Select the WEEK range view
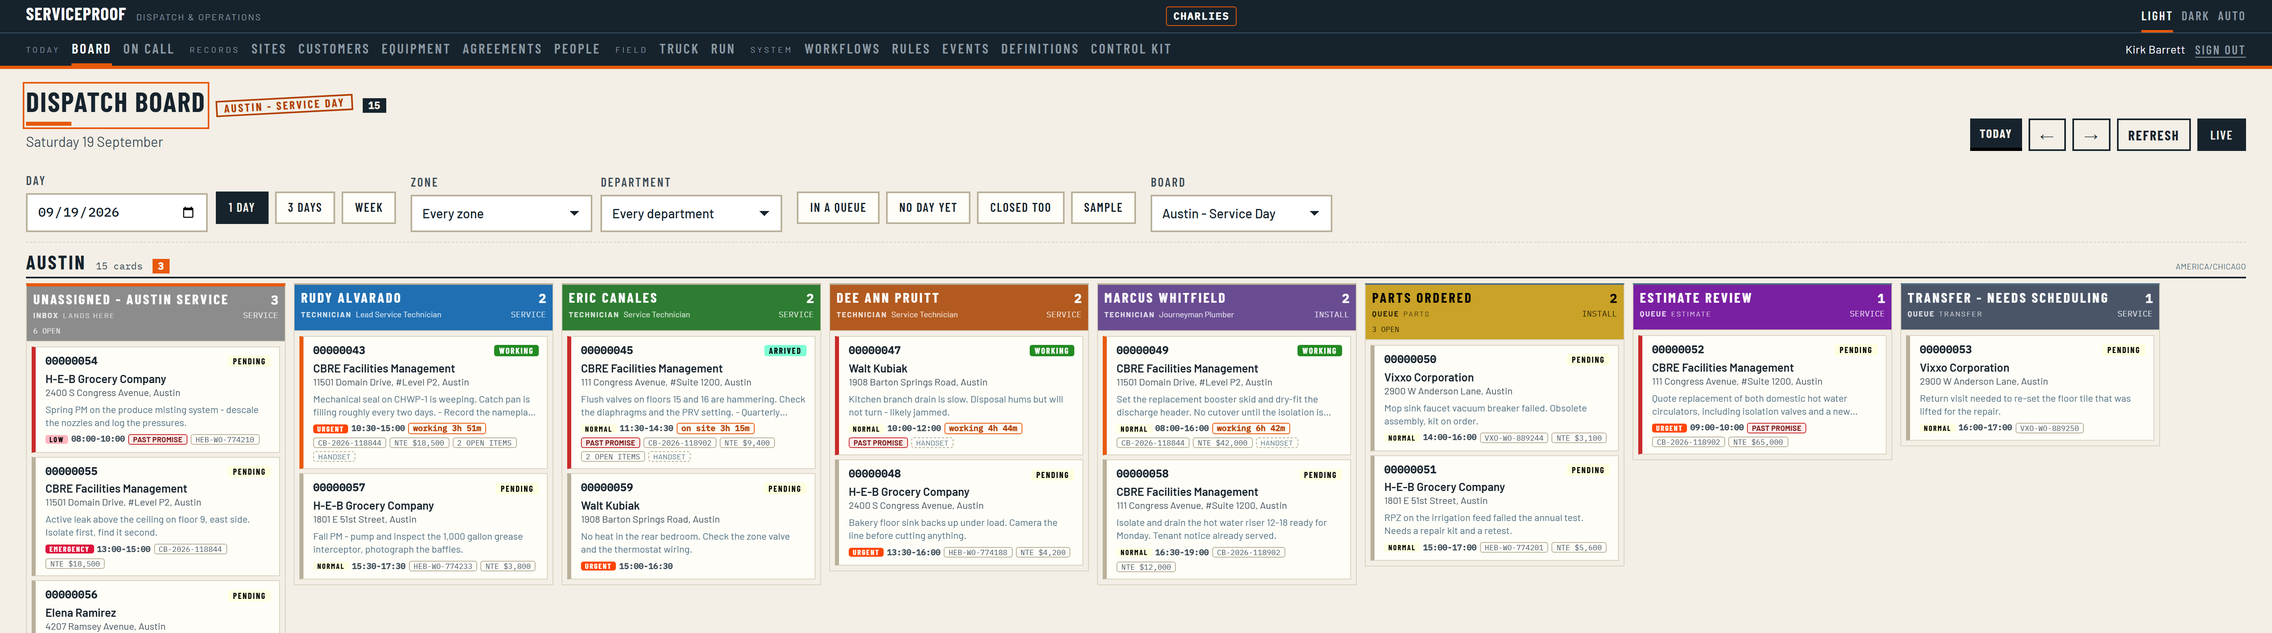This screenshot has width=2272, height=633. [x=369, y=208]
